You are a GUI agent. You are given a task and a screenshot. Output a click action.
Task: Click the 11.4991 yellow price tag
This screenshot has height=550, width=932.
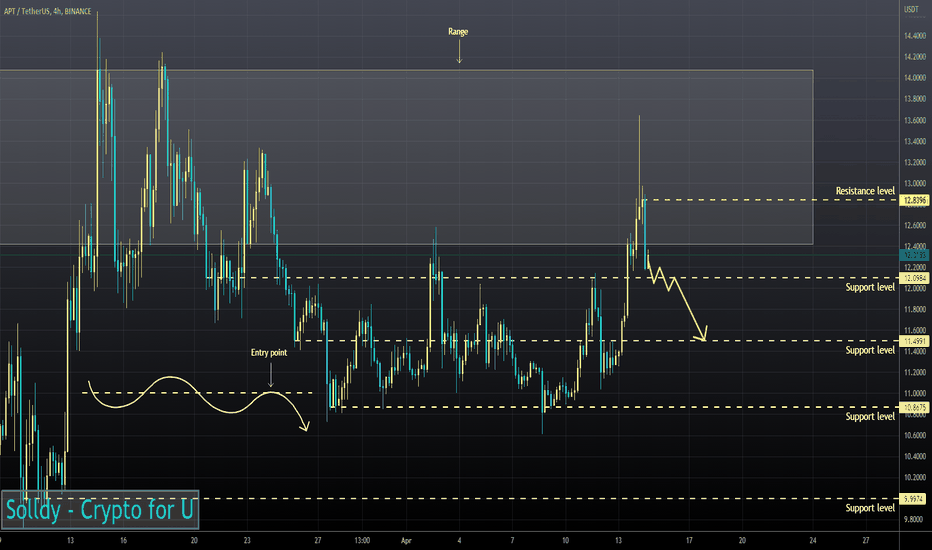click(x=915, y=341)
